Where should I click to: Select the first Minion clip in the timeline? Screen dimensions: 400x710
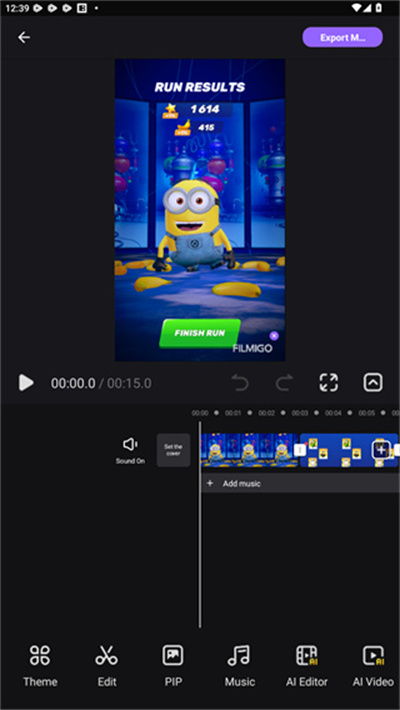249,450
